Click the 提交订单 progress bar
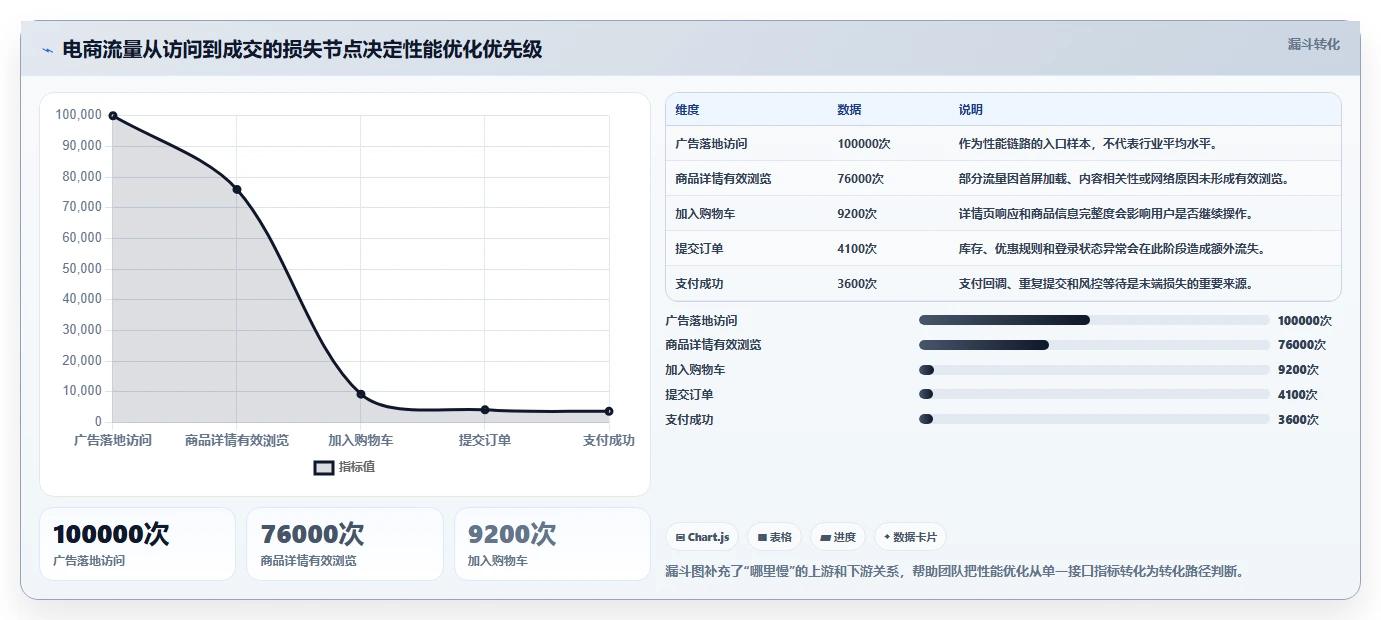Viewport: 1381px width, 620px height. pos(1094,395)
